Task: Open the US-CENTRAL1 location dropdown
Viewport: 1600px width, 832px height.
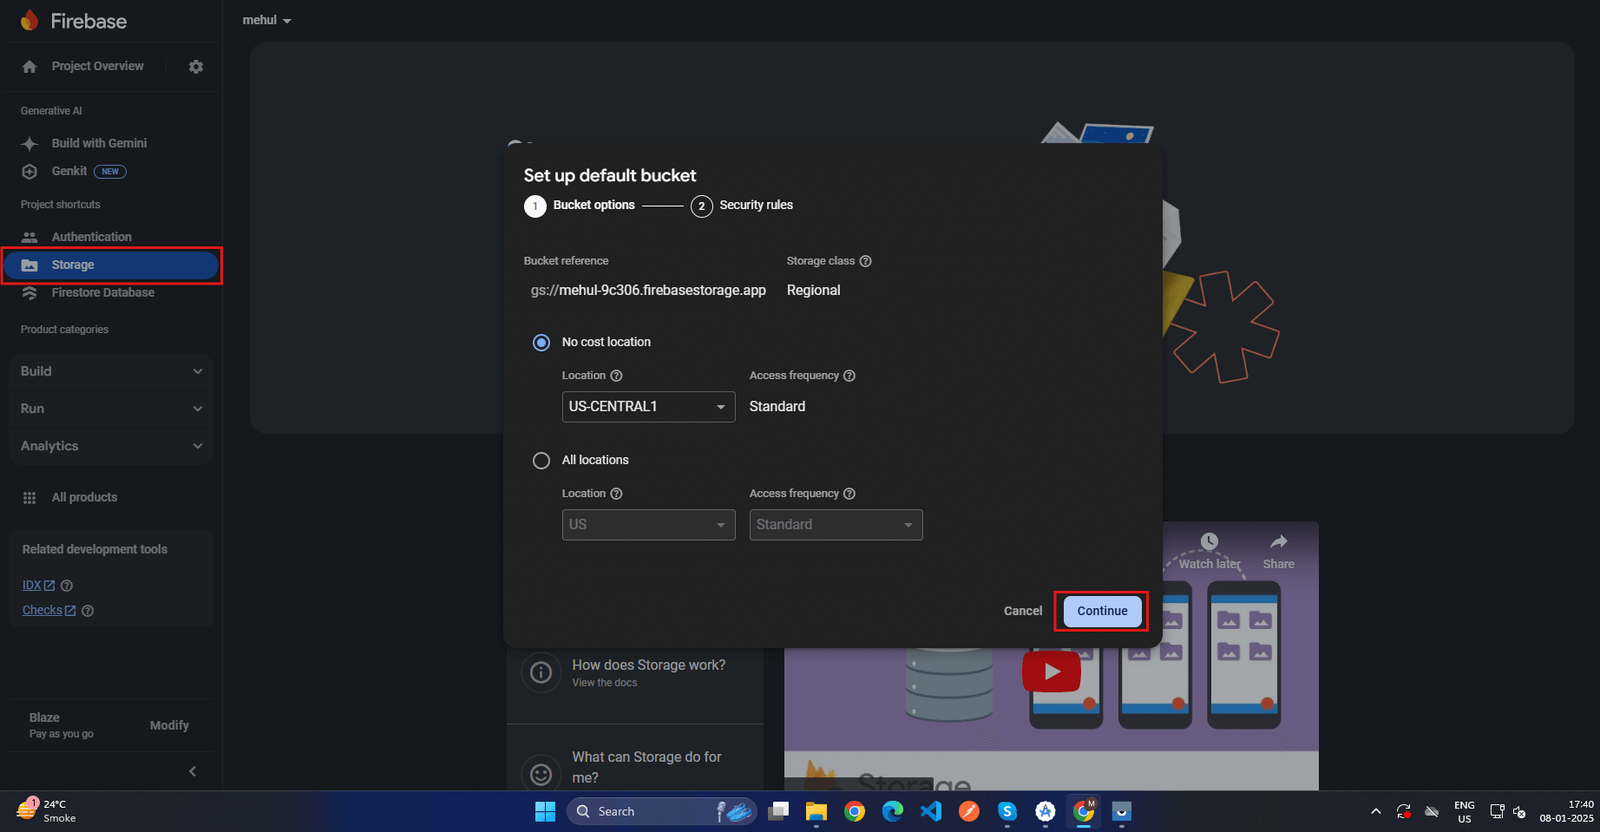Action: (648, 407)
